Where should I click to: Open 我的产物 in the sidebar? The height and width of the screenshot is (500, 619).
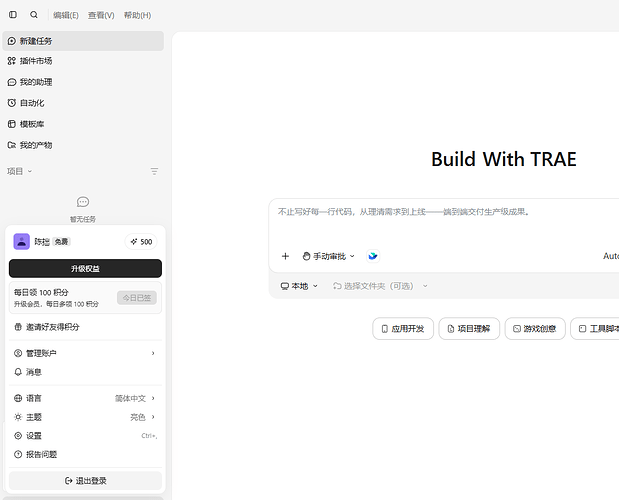[83, 145]
